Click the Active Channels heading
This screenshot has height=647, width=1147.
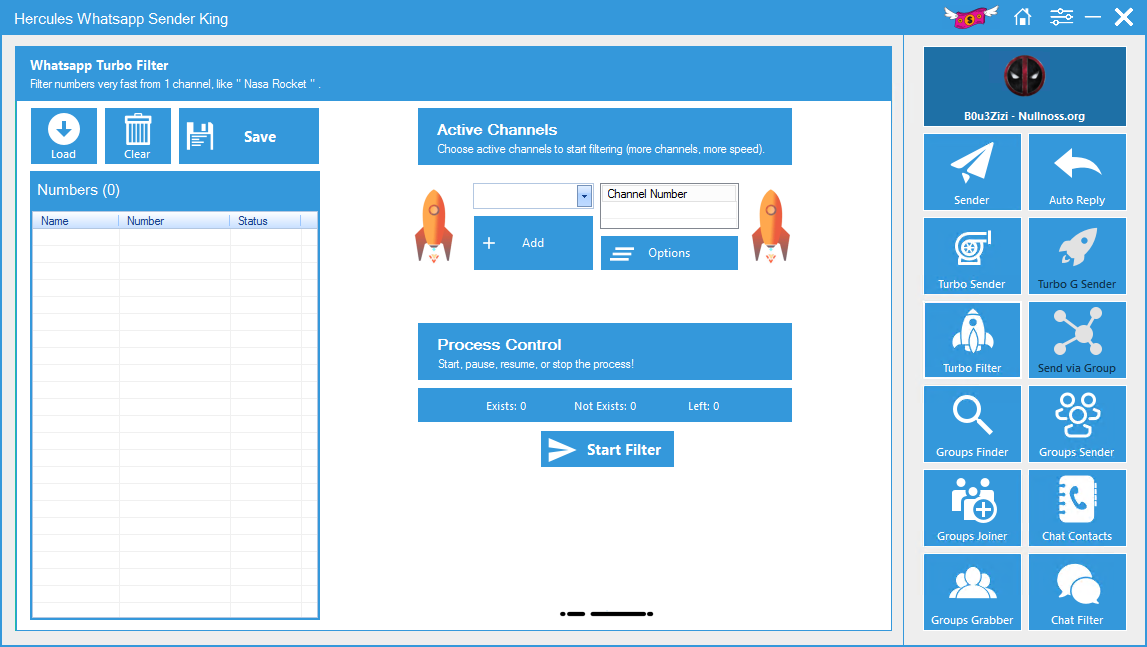pos(497,130)
